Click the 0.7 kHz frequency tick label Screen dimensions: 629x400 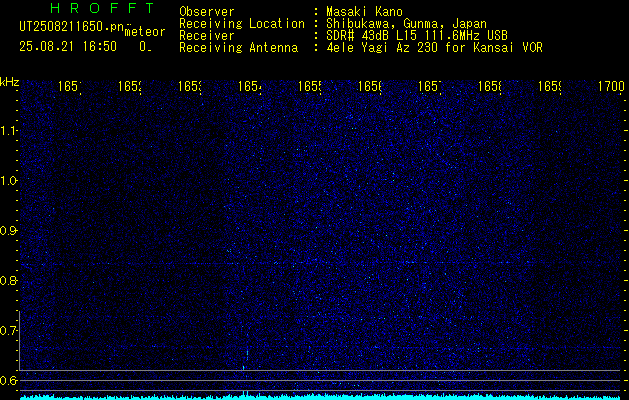[x=8, y=331]
